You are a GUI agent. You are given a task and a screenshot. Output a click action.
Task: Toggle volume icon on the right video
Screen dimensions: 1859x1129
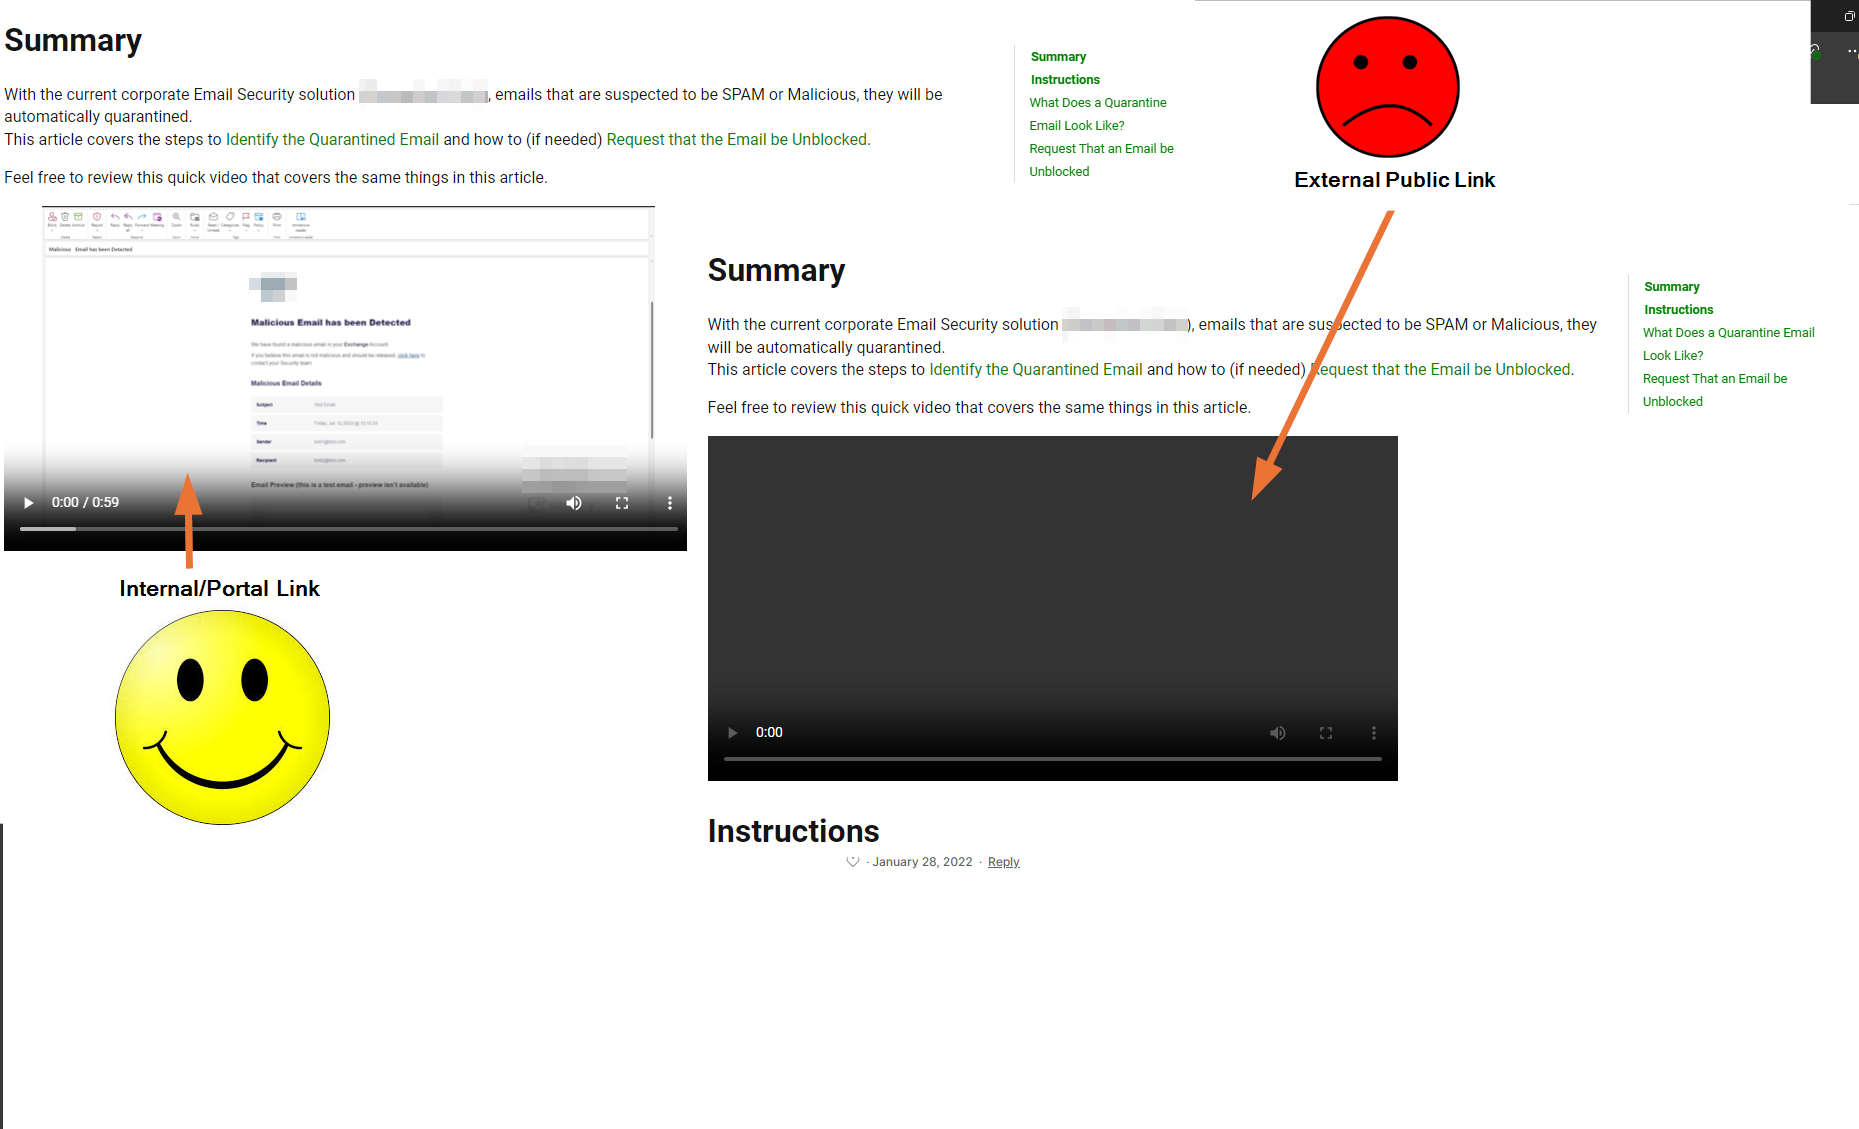click(1278, 733)
